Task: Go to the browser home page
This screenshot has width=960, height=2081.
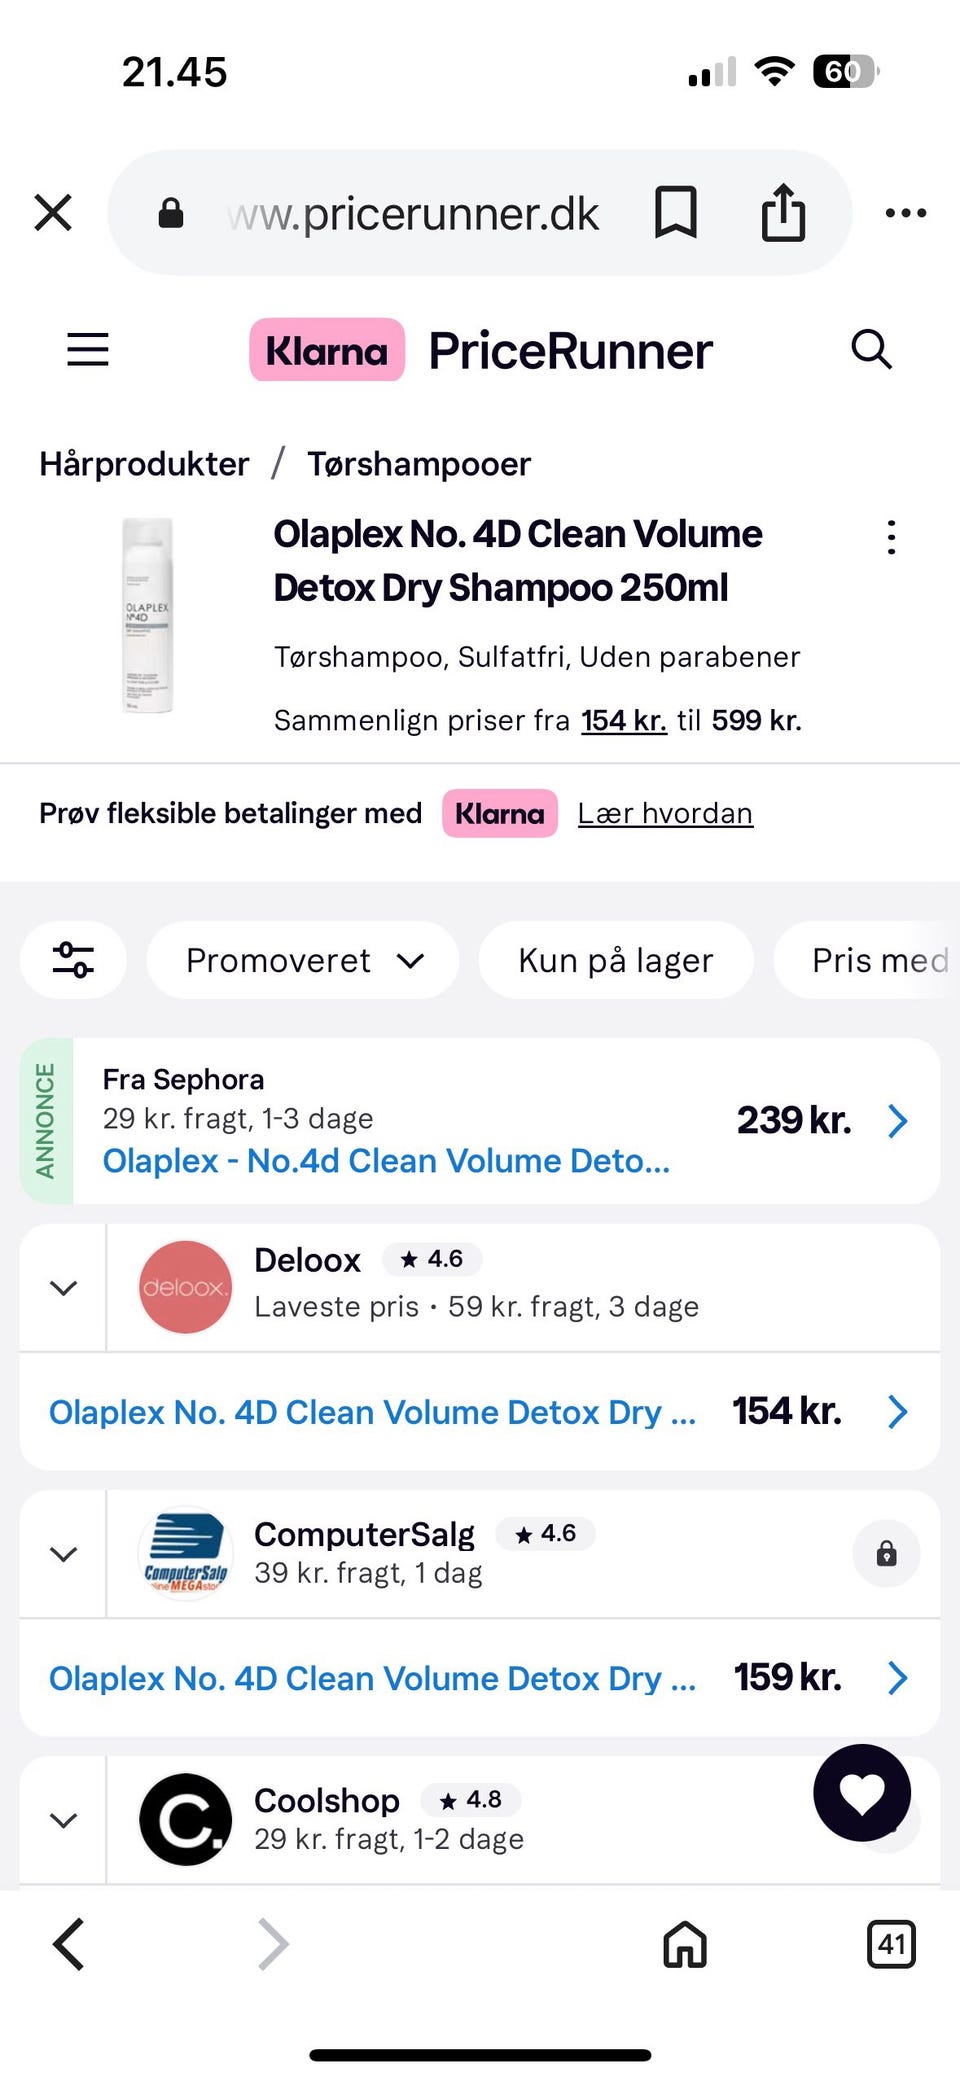Action: click(x=685, y=1944)
